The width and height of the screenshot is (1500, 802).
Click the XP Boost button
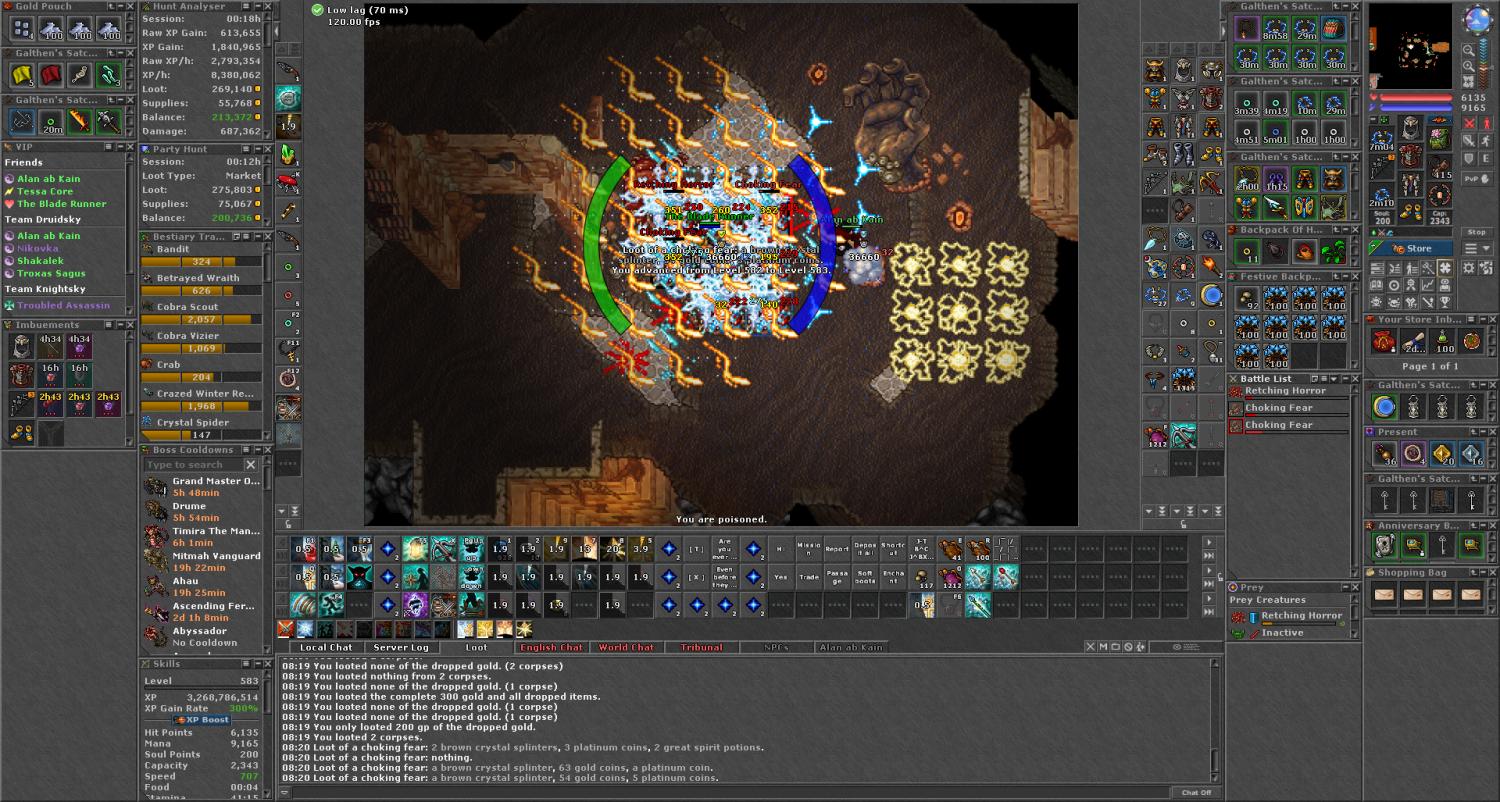pos(201,720)
